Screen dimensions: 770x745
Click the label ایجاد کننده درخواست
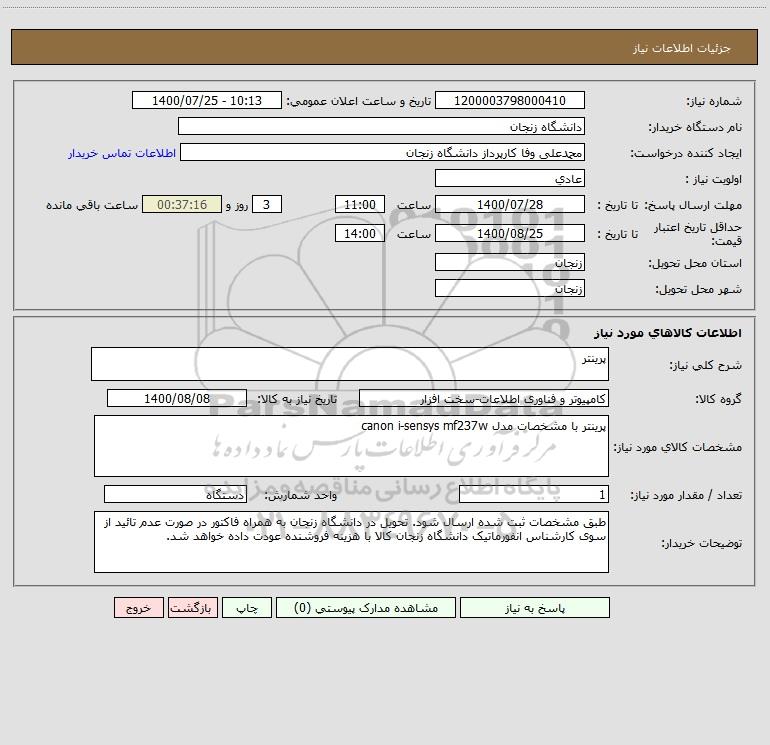click(x=686, y=153)
